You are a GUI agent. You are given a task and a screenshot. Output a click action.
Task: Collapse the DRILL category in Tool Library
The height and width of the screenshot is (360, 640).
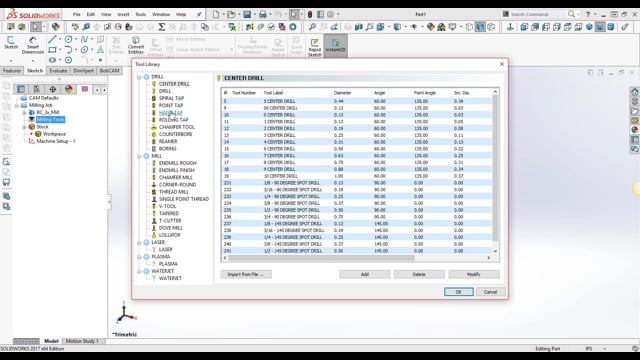(x=139, y=77)
